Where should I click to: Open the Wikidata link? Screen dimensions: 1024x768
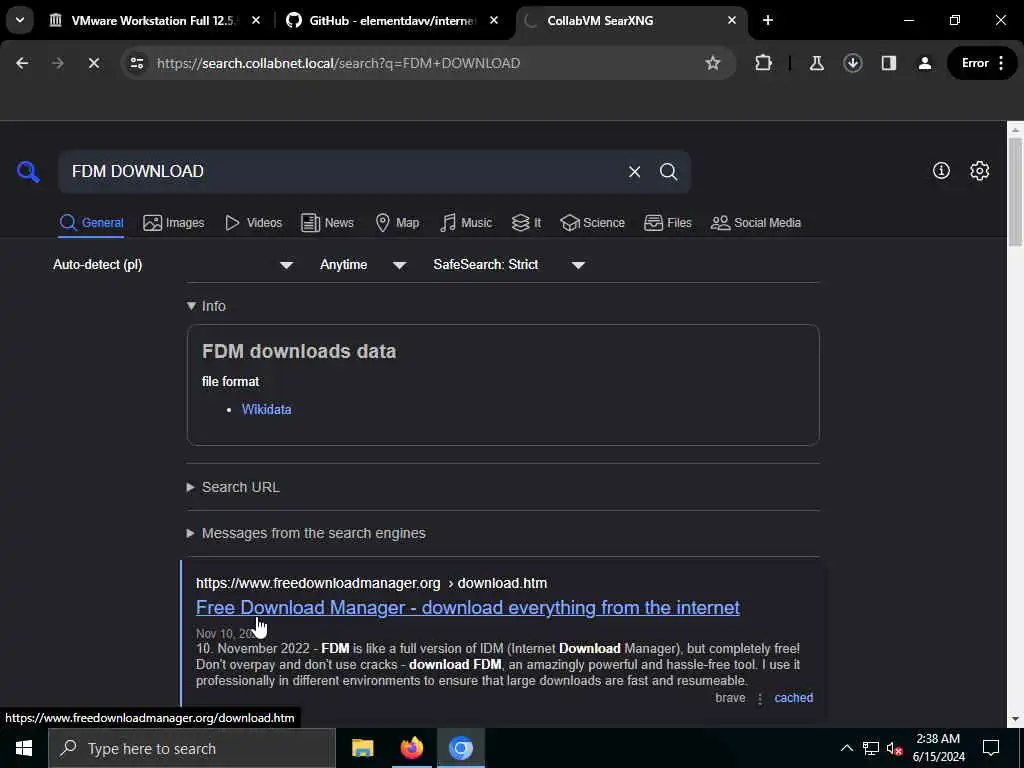[266, 409]
